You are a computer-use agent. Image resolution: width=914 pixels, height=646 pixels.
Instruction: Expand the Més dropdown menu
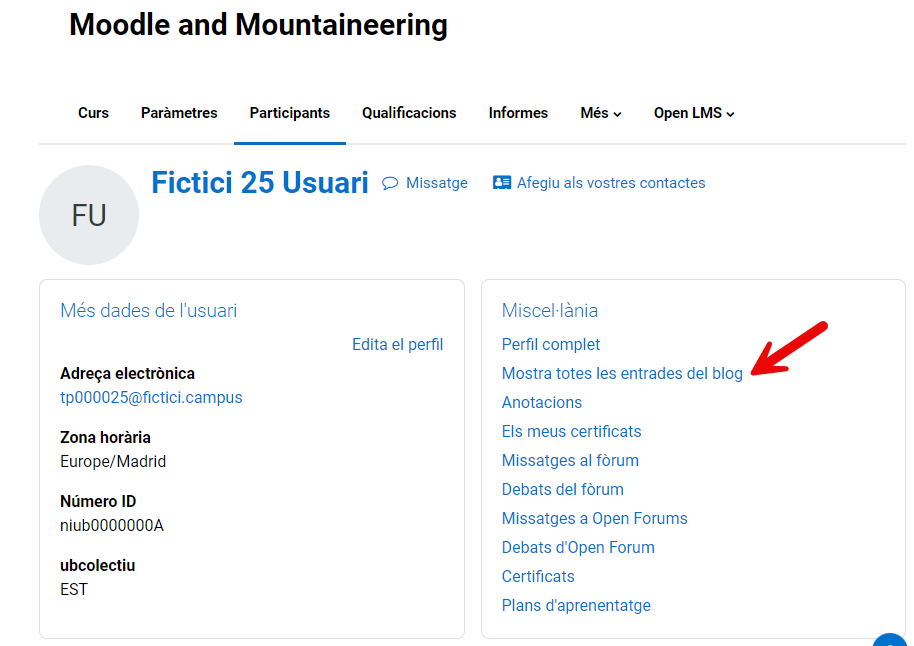click(x=600, y=113)
